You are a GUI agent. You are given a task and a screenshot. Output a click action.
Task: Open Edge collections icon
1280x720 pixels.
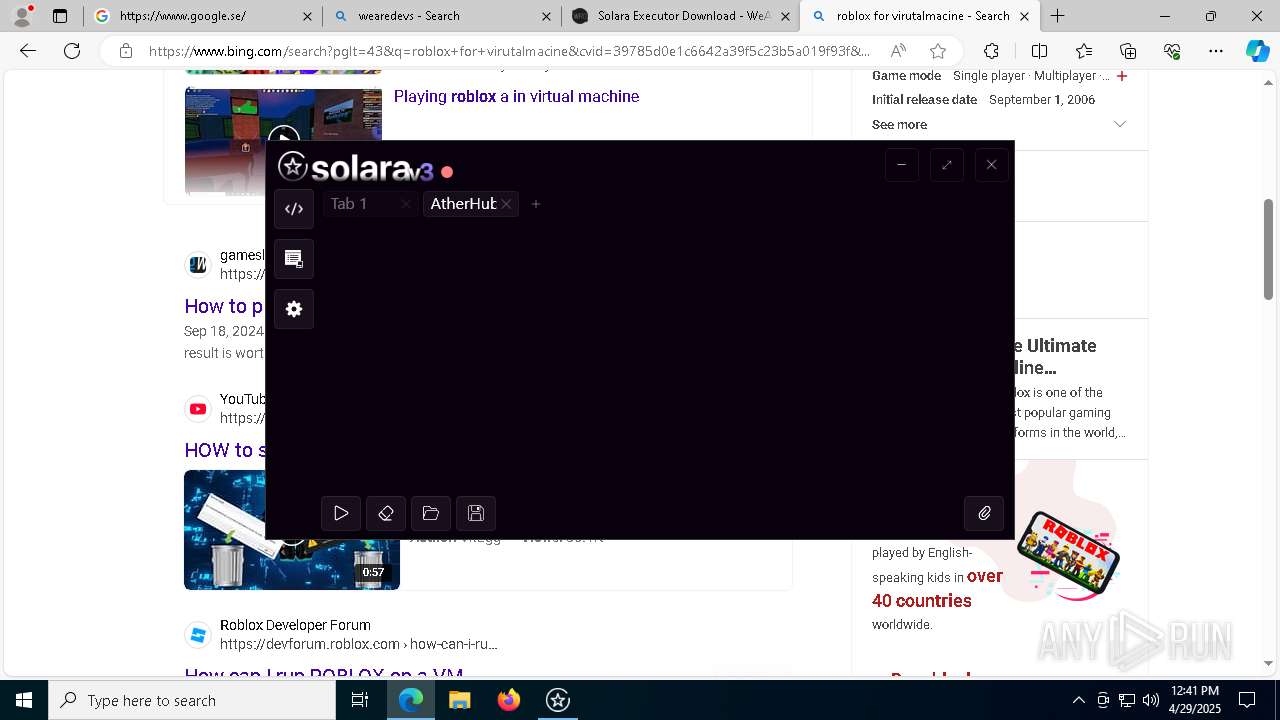1128,51
